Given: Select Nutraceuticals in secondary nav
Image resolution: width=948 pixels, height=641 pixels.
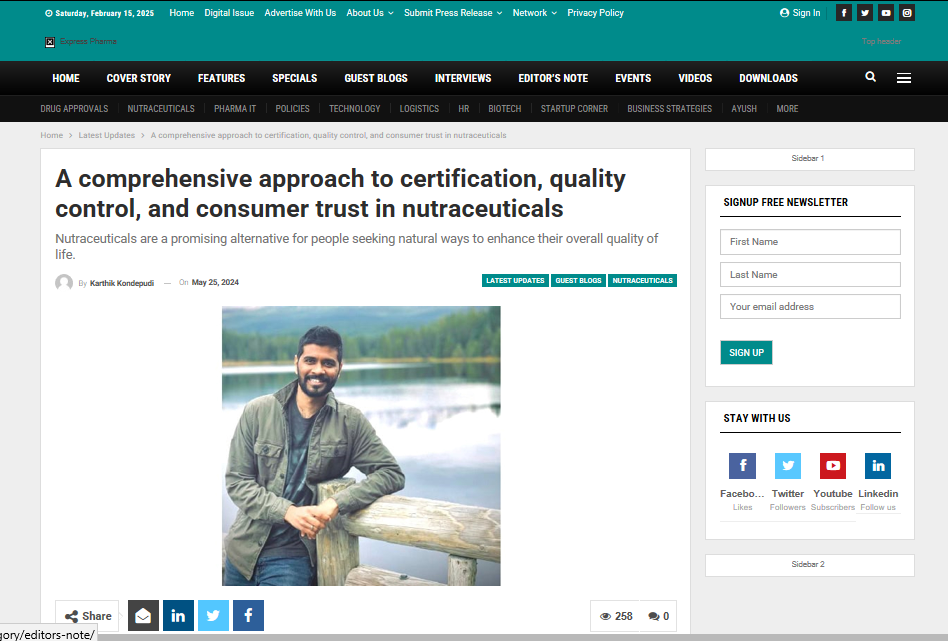Looking at the screenshot, I should [x=161, y=109].
